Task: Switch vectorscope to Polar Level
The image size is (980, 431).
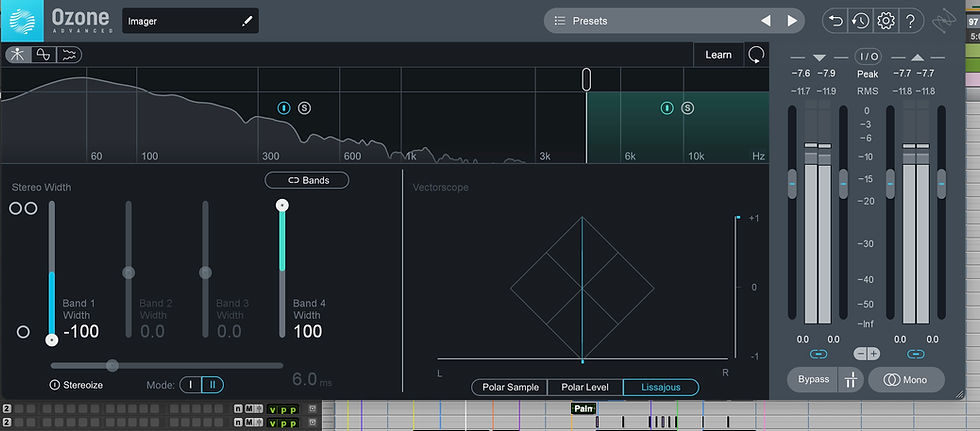Action: 585,387
